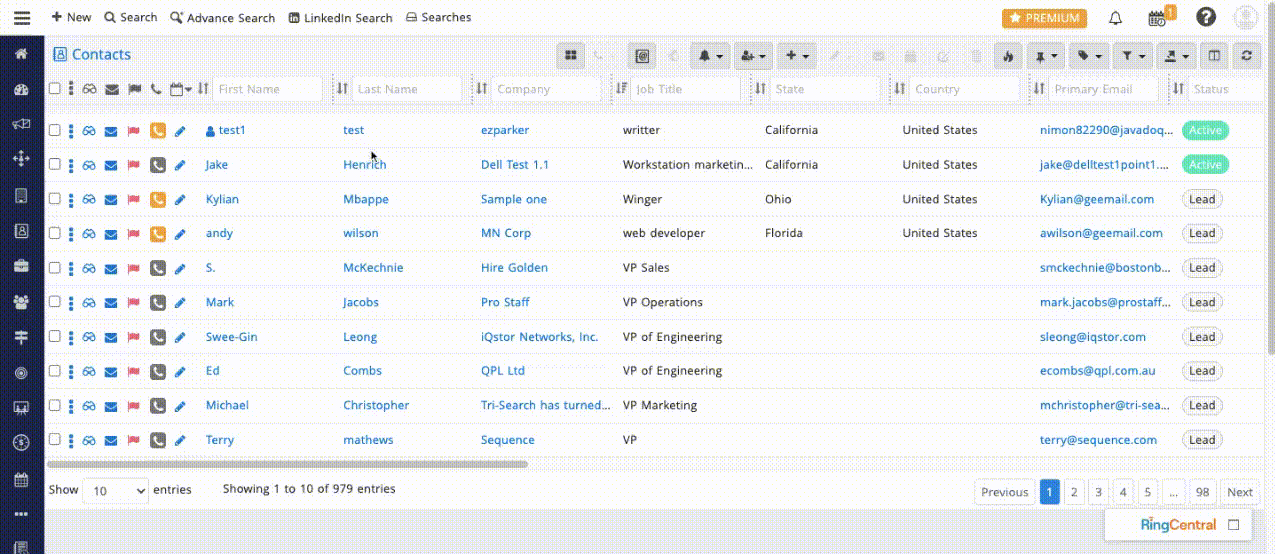
Task: Check the Jake Henrich row checkbox
Action: tap(55, 165)
